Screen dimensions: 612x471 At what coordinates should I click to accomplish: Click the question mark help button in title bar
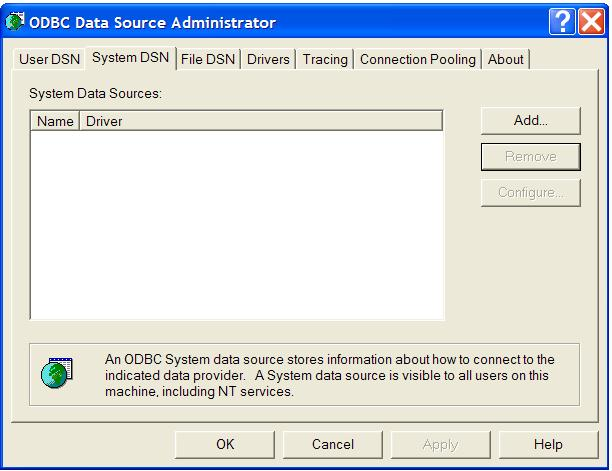click(x=563, y=22)
